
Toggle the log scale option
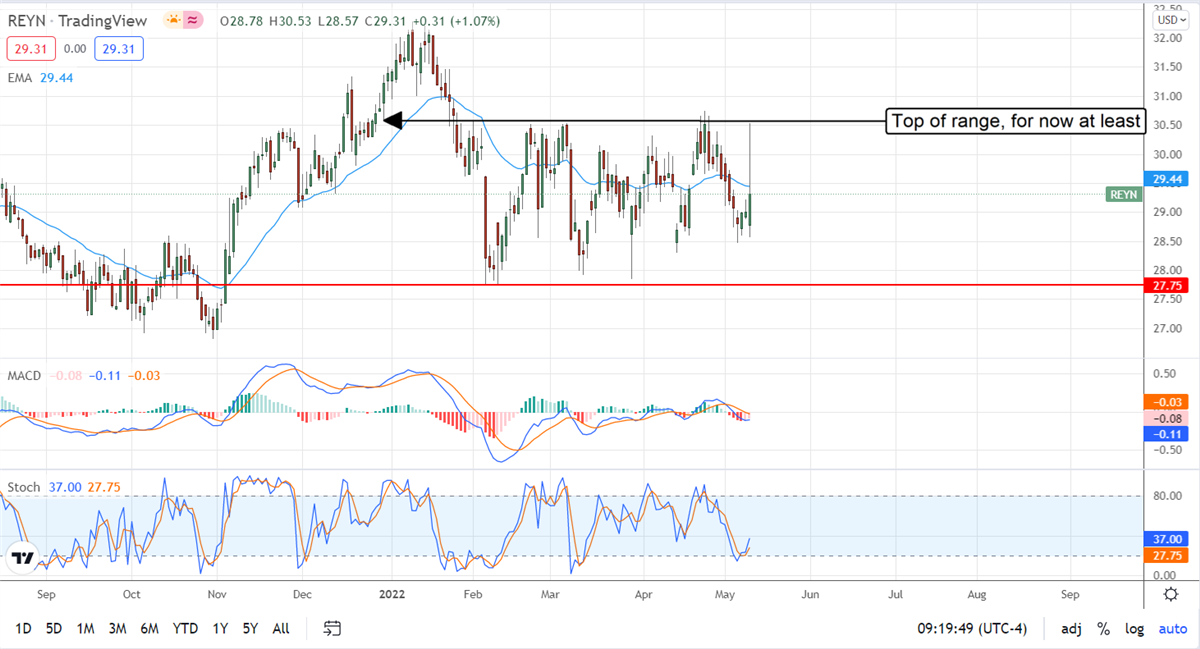pos(1134,629)
